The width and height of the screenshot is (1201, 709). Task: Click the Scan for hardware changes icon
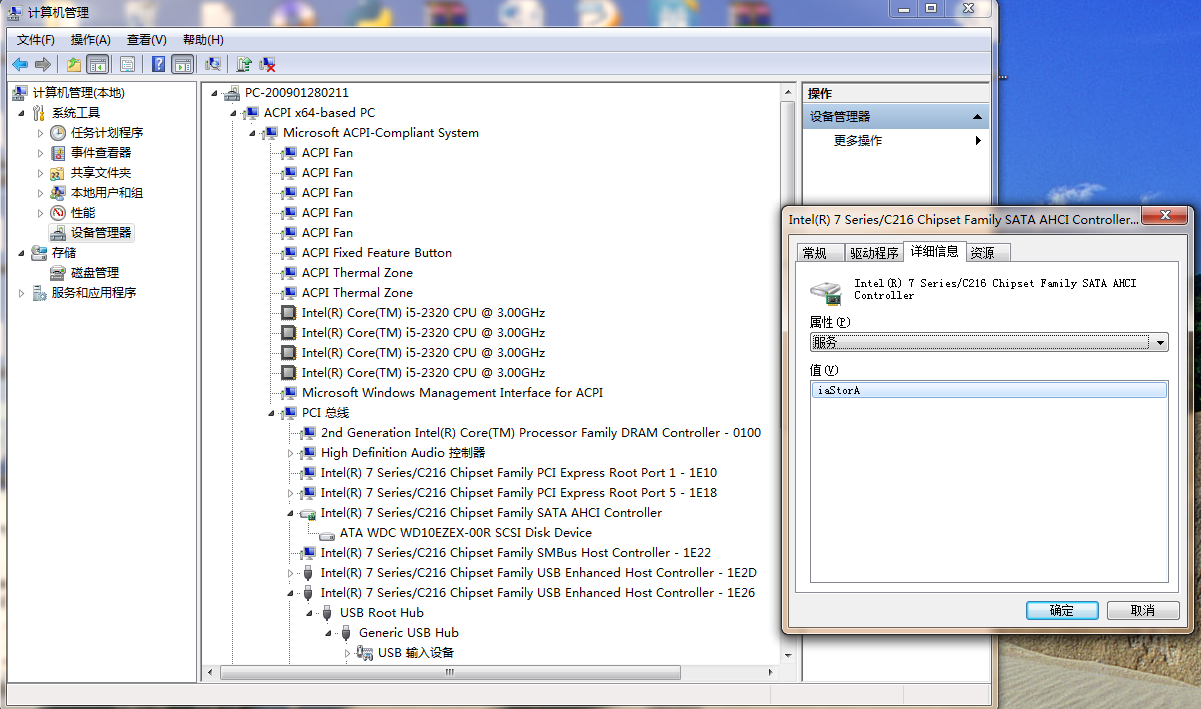click(213, 65)
